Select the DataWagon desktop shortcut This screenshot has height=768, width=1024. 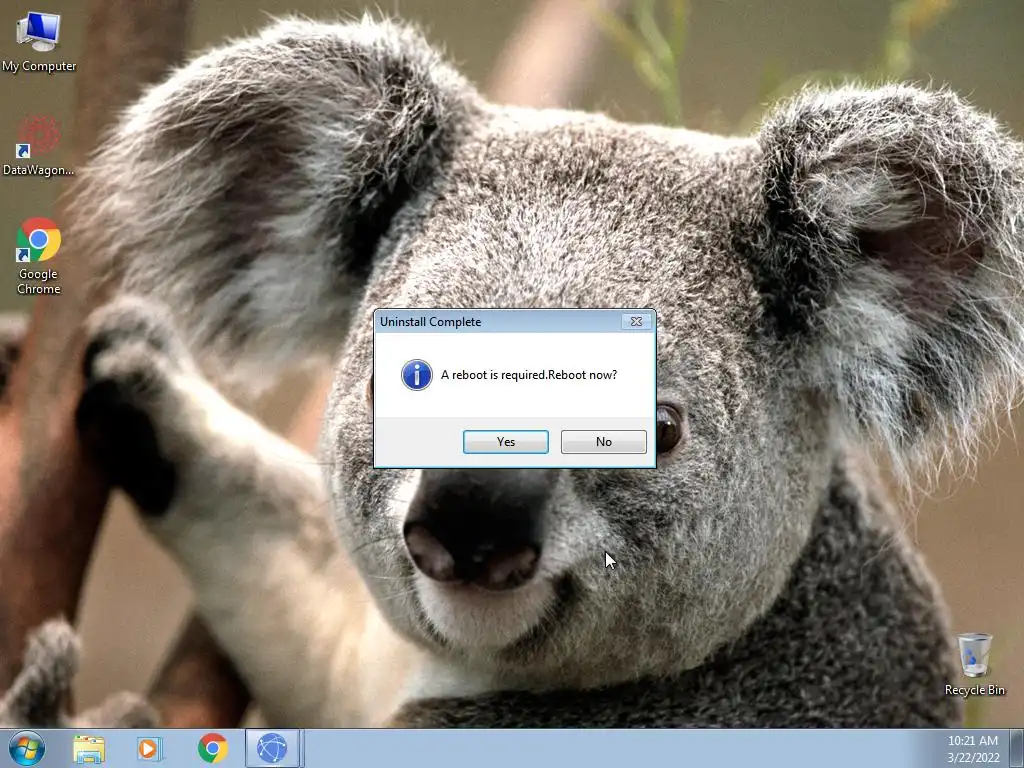click(x=39, y=146)
